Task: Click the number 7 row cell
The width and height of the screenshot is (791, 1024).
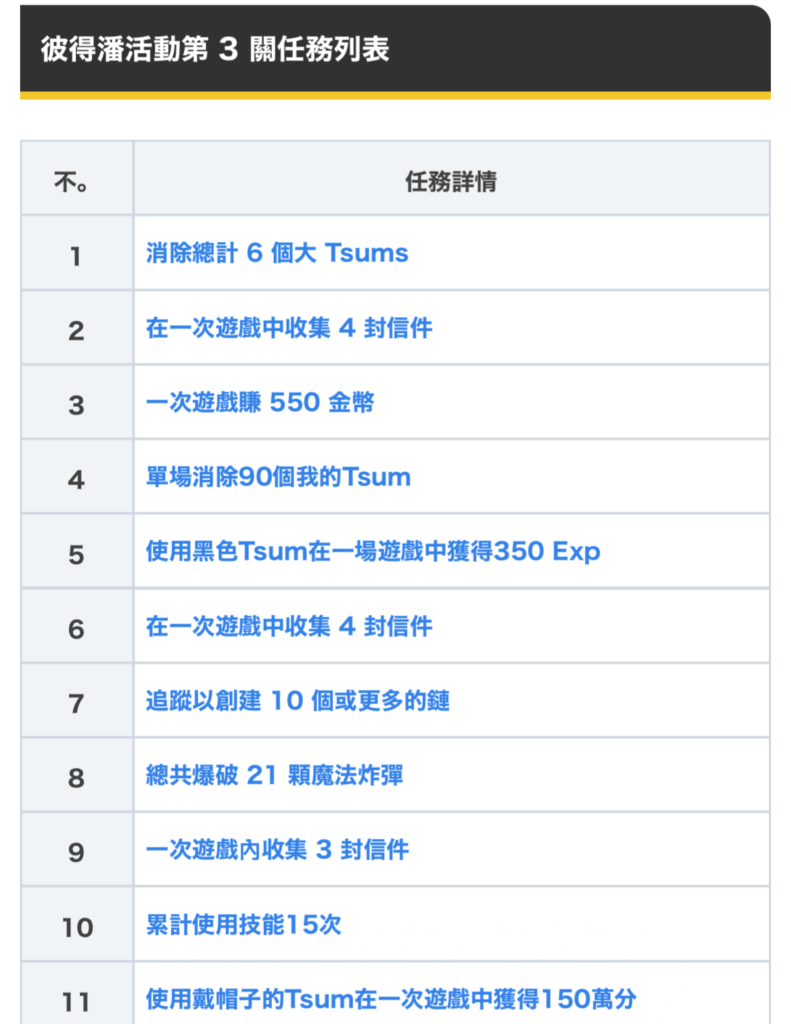Action: [77, 703]
